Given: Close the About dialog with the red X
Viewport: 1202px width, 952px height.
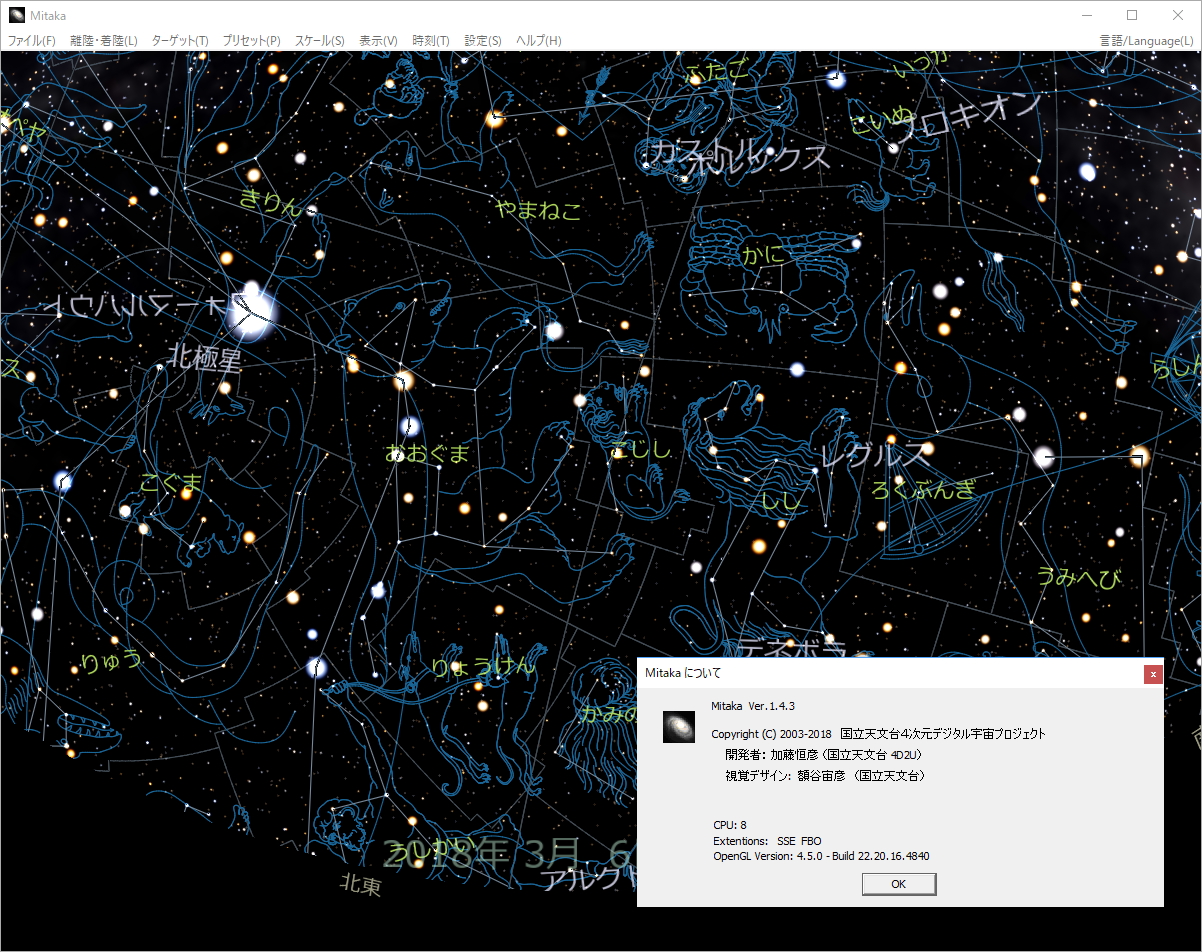Looking at the screenshot, I should [x=1152, y=674].
